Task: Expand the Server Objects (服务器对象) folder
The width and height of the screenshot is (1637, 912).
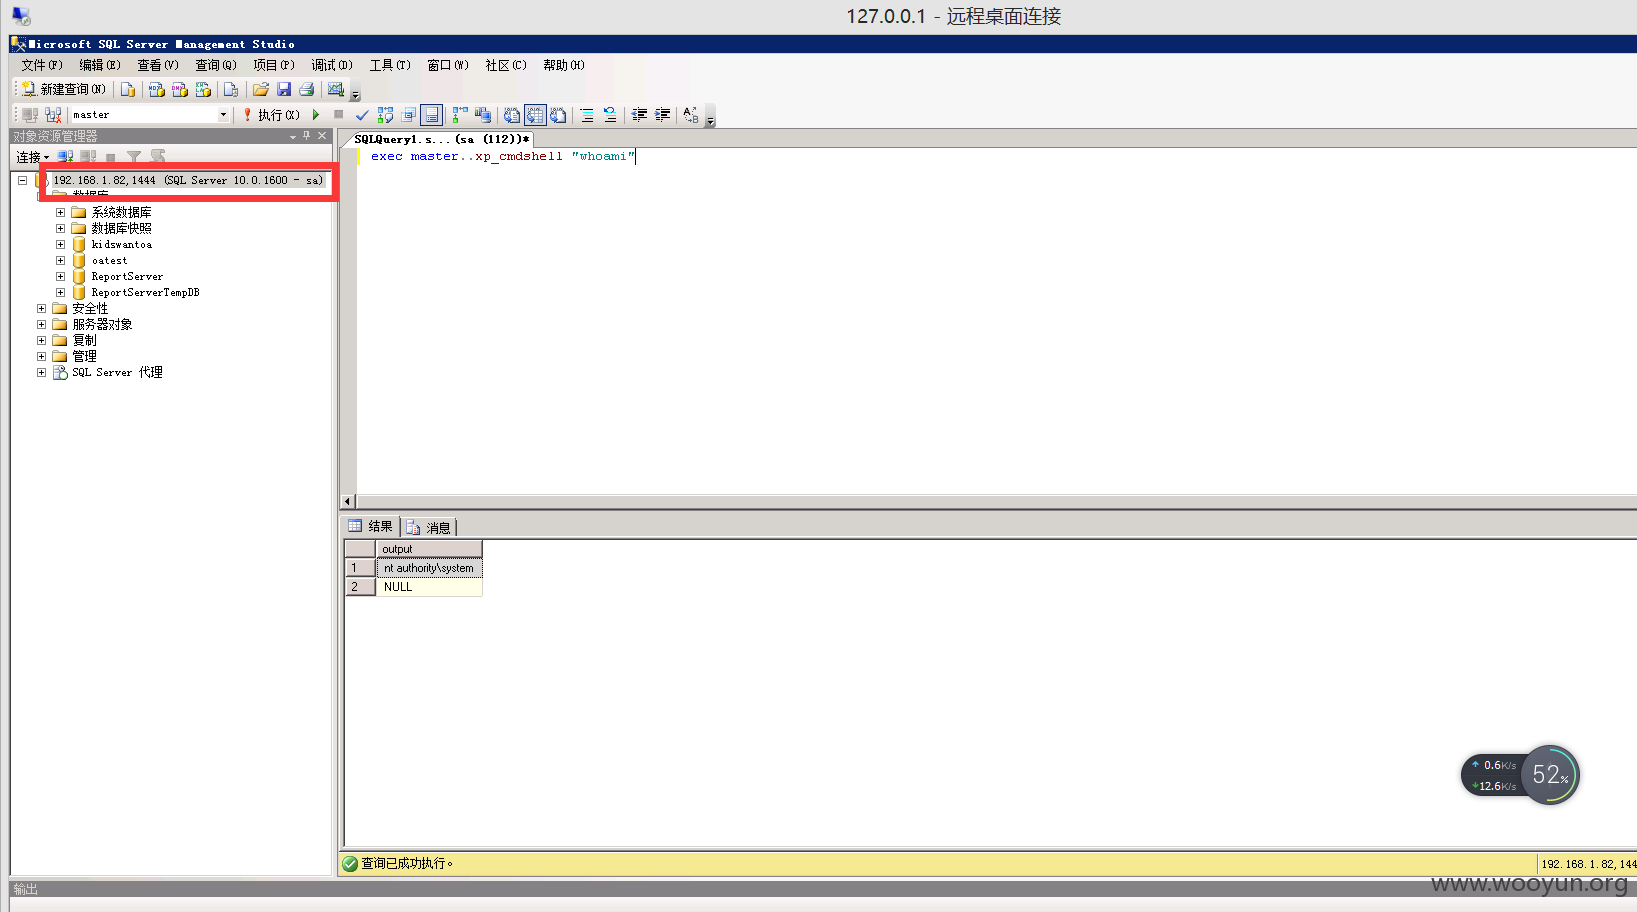Action: point(41,325)
